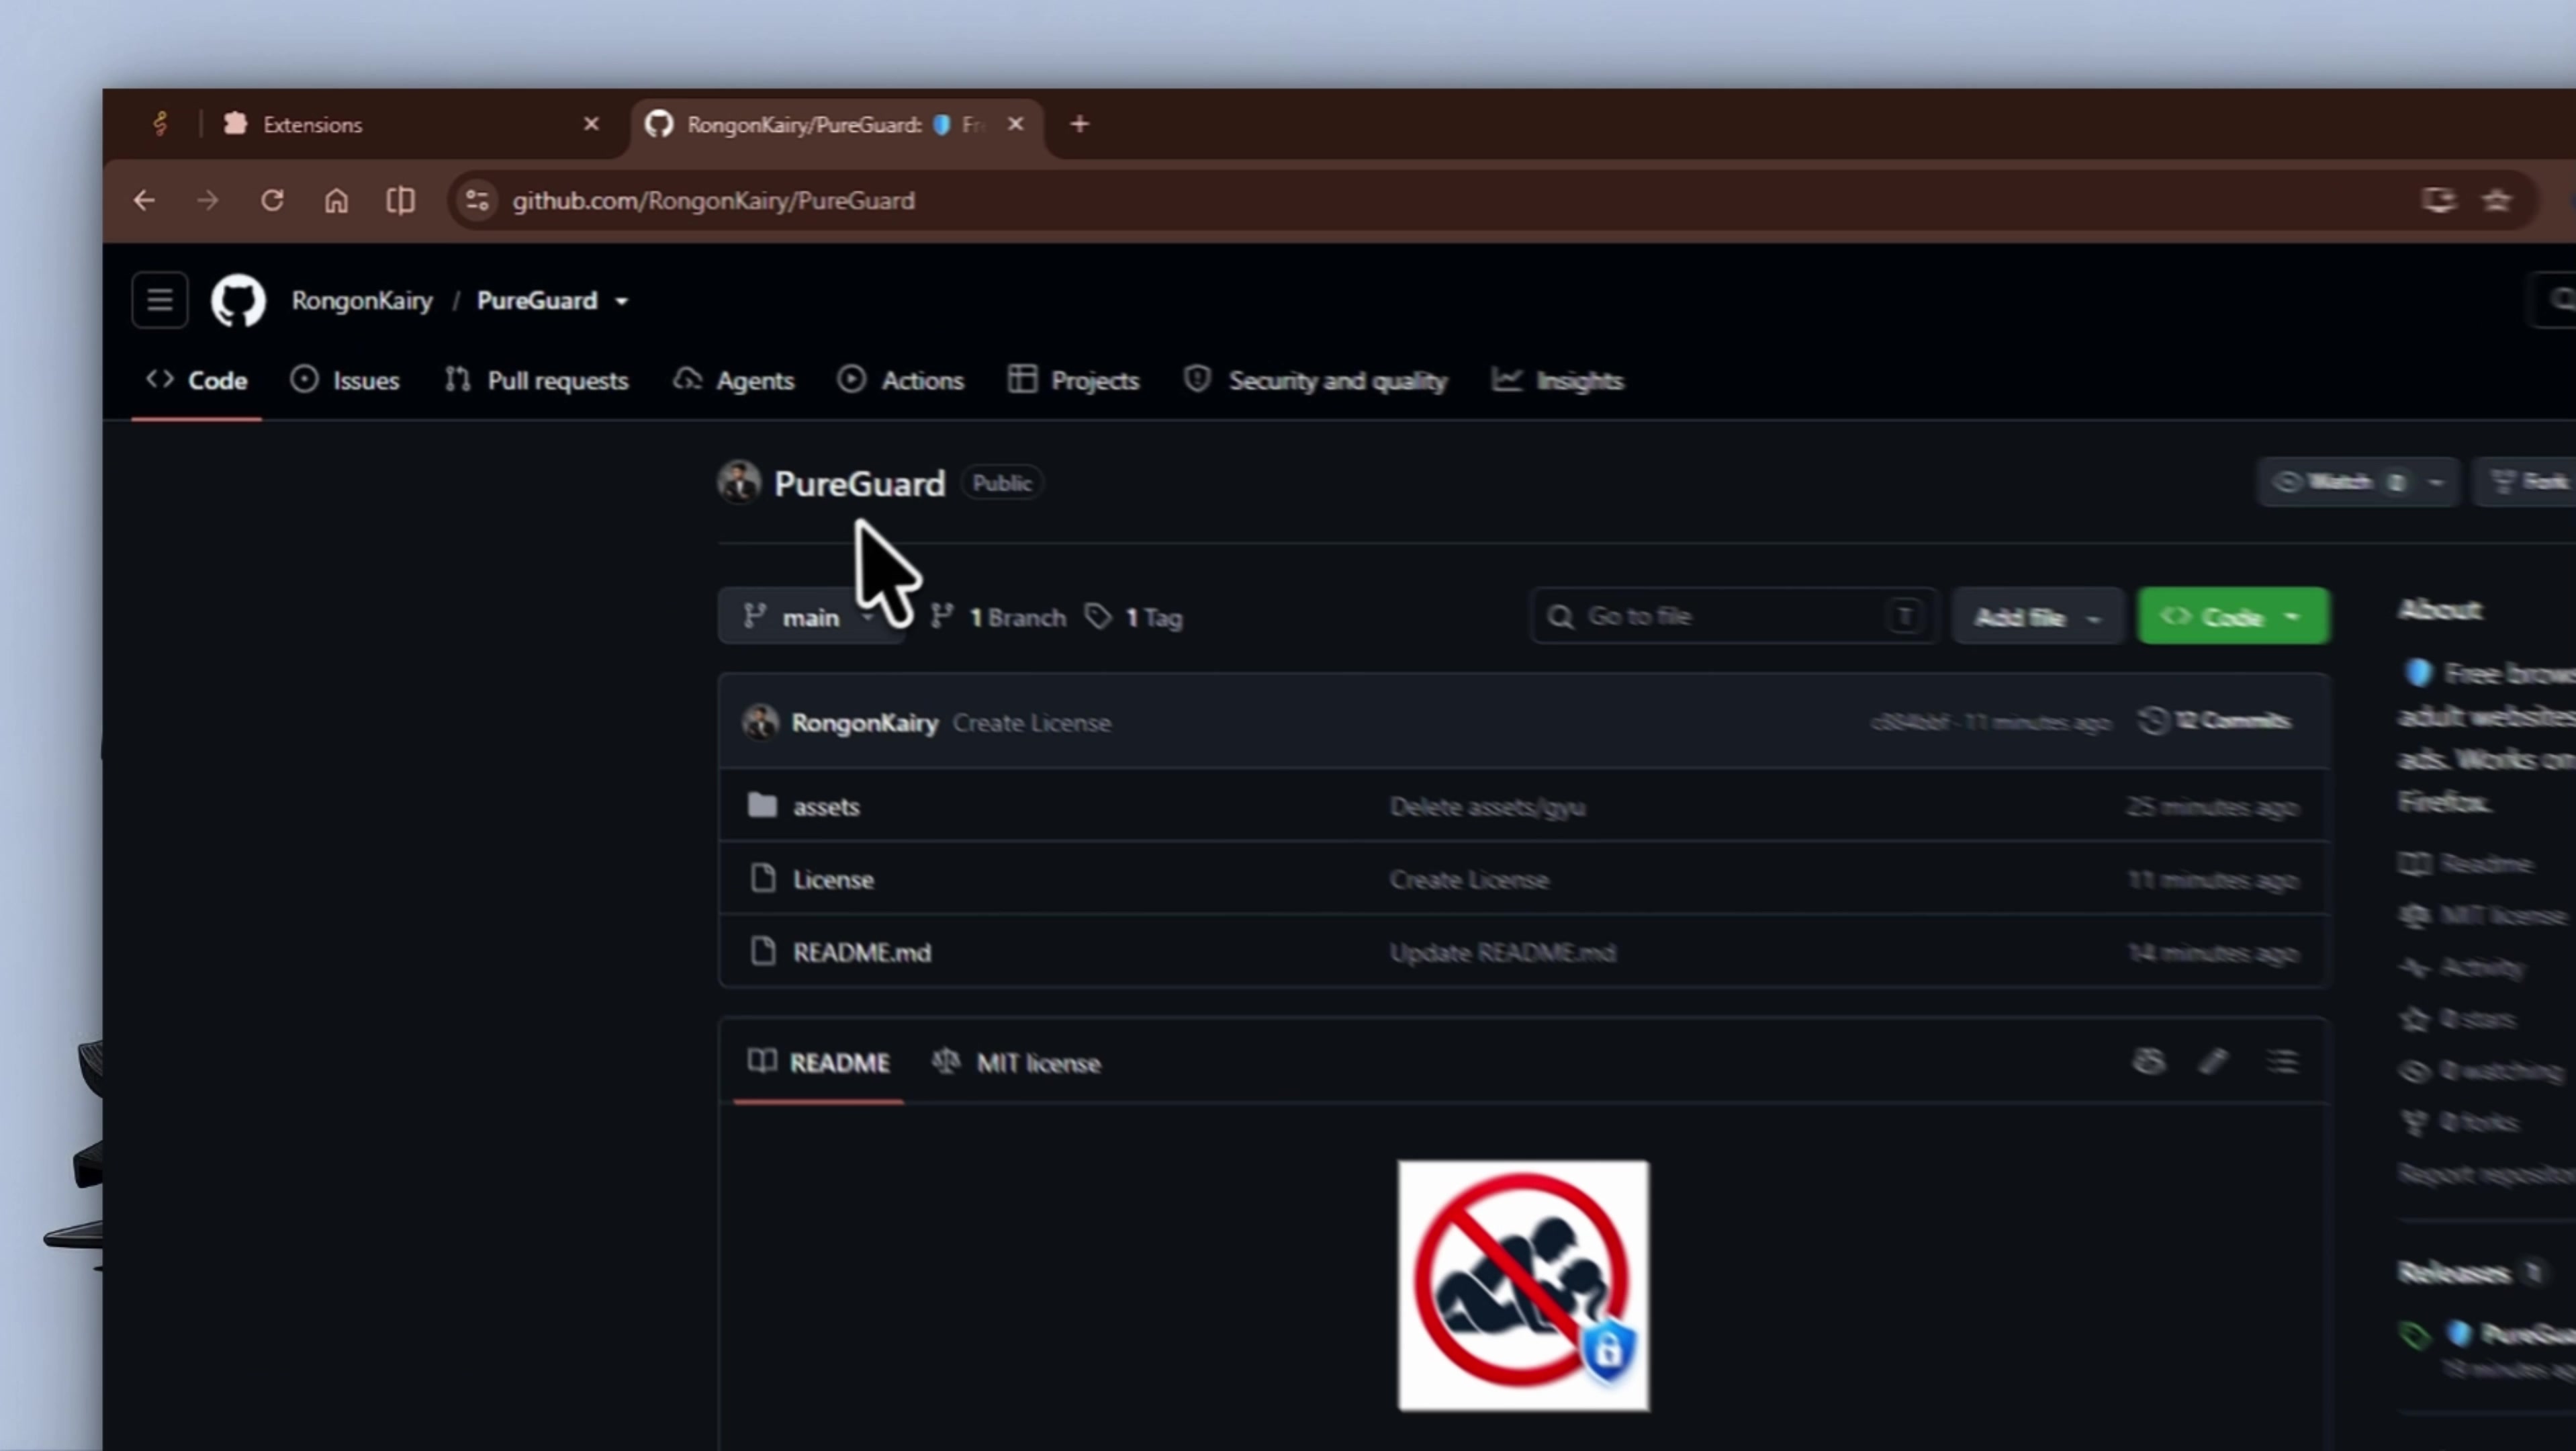Open the License file
This screenshot has height=1451, width=2576.
tap(833, 879)
